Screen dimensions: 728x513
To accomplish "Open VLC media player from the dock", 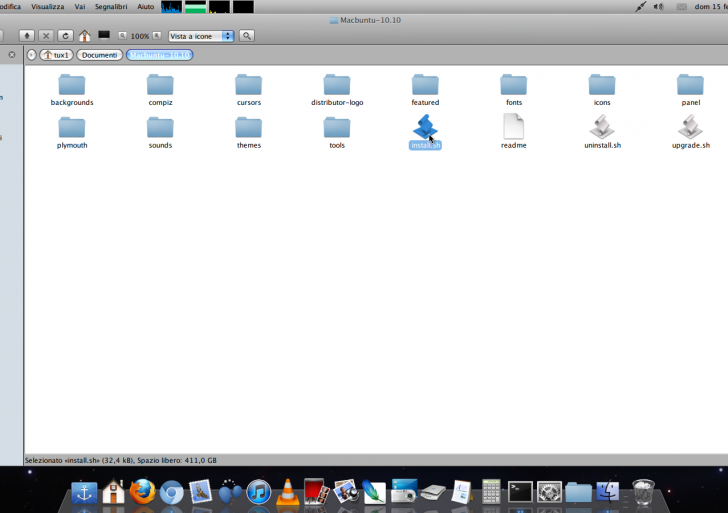I will [288, 491].
